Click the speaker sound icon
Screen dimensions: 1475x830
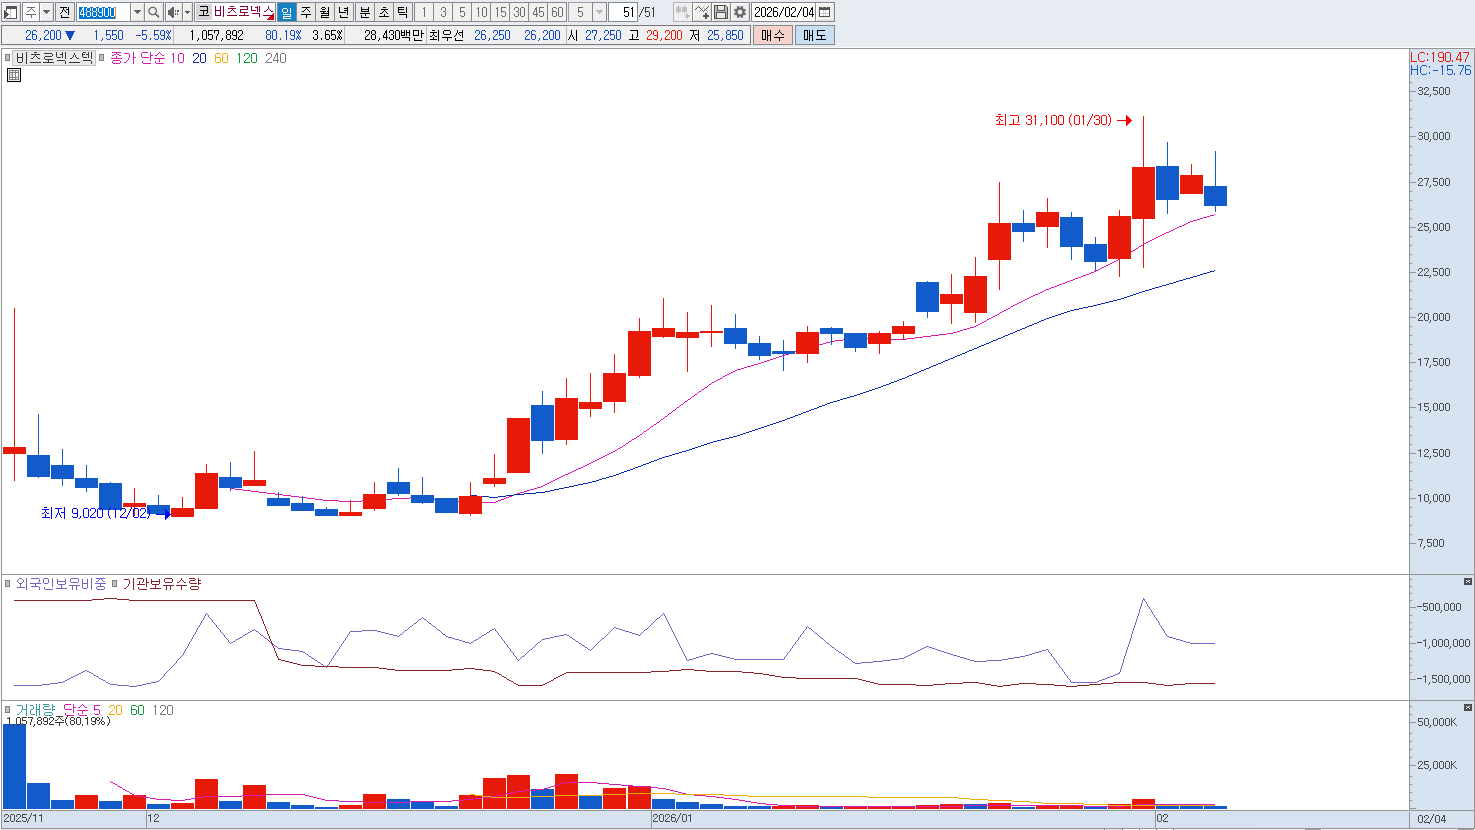tap(172, 12)
